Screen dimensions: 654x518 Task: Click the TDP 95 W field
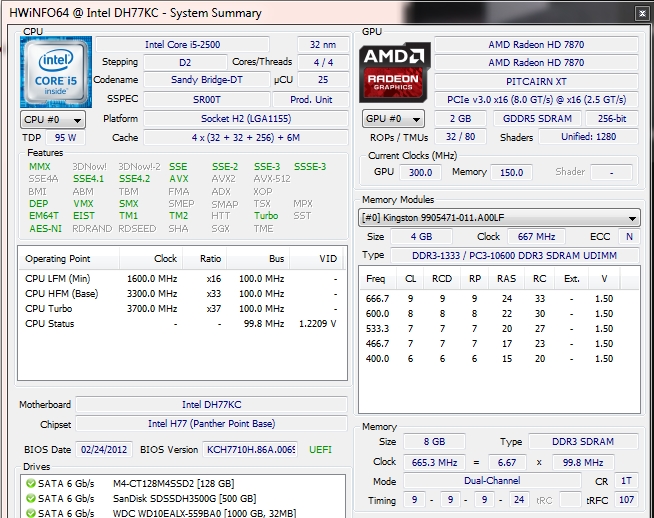pyautogui.click(x=65, y=138)
